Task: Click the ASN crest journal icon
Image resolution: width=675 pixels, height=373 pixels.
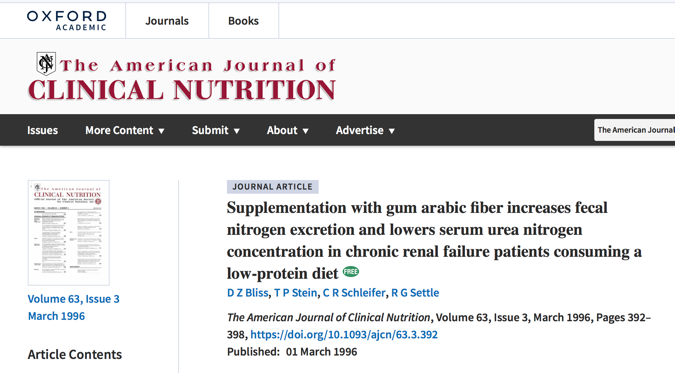Action: [46, 64]
